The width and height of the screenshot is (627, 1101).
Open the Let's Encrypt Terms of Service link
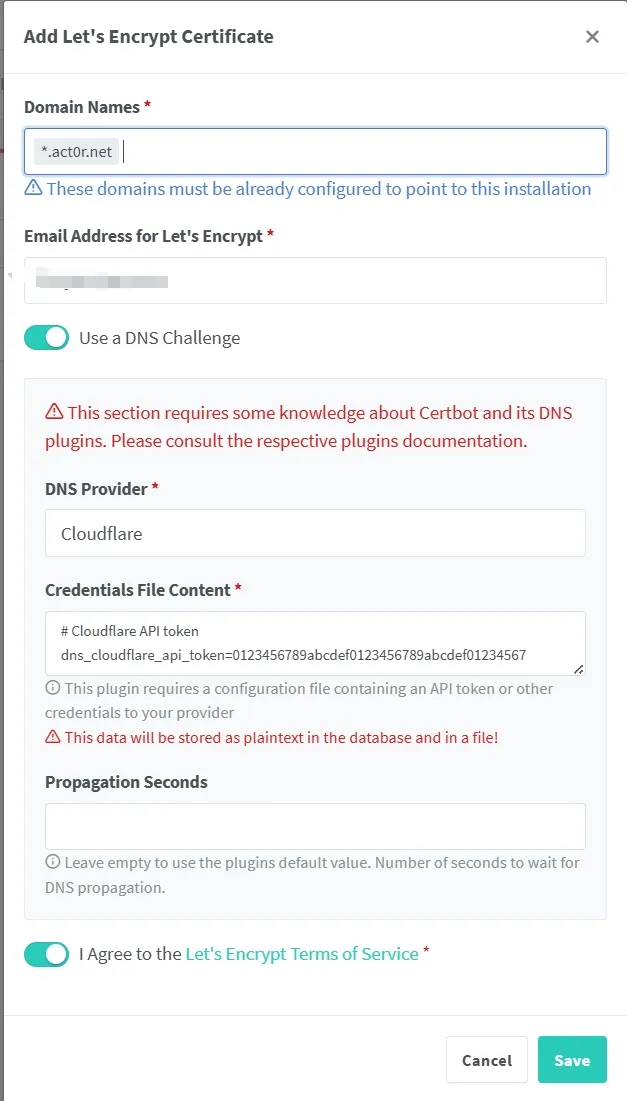tap(302, 954)
